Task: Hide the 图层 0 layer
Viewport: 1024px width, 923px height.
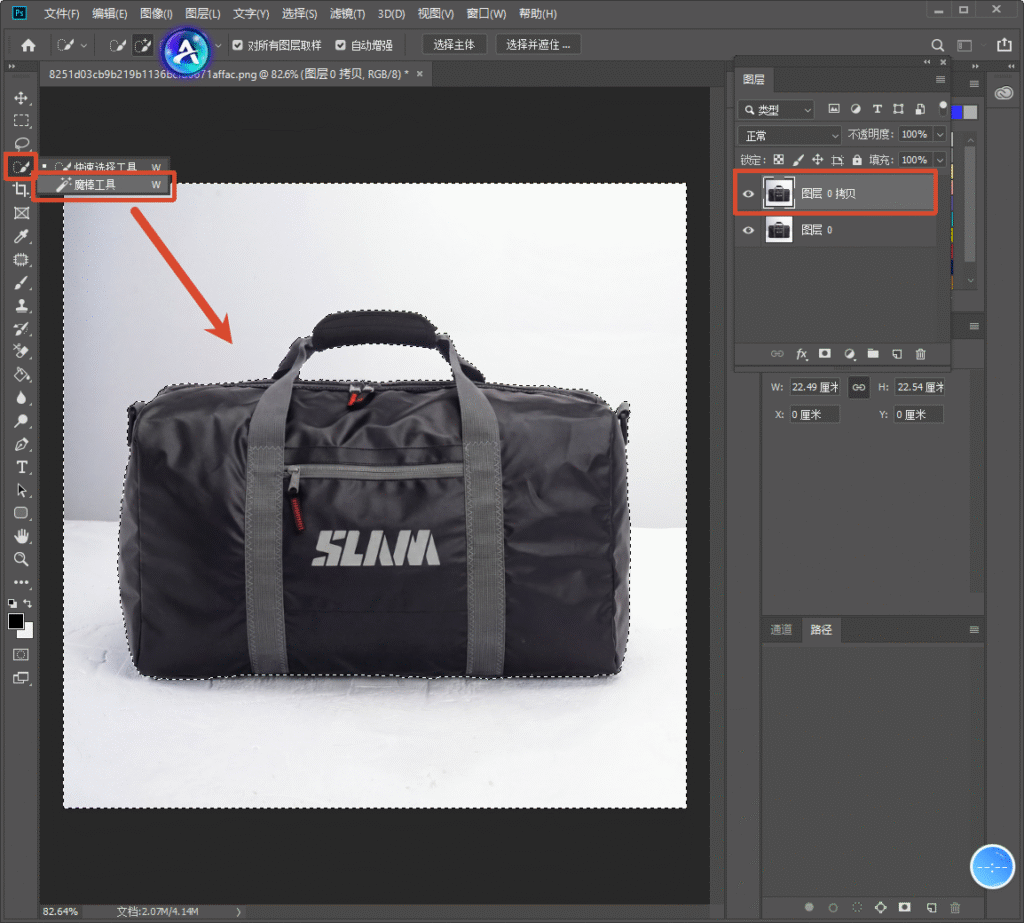Action: [748, 230]
